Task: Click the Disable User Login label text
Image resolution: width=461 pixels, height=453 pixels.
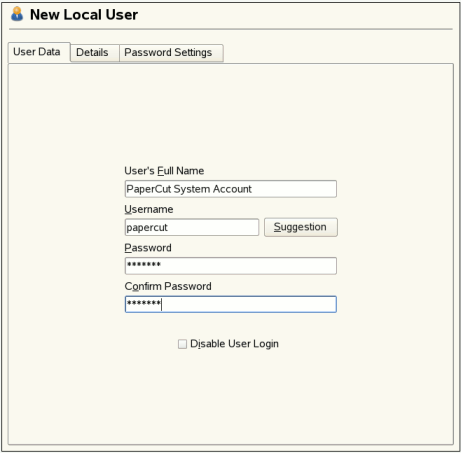Action: [x=234, y=344]
